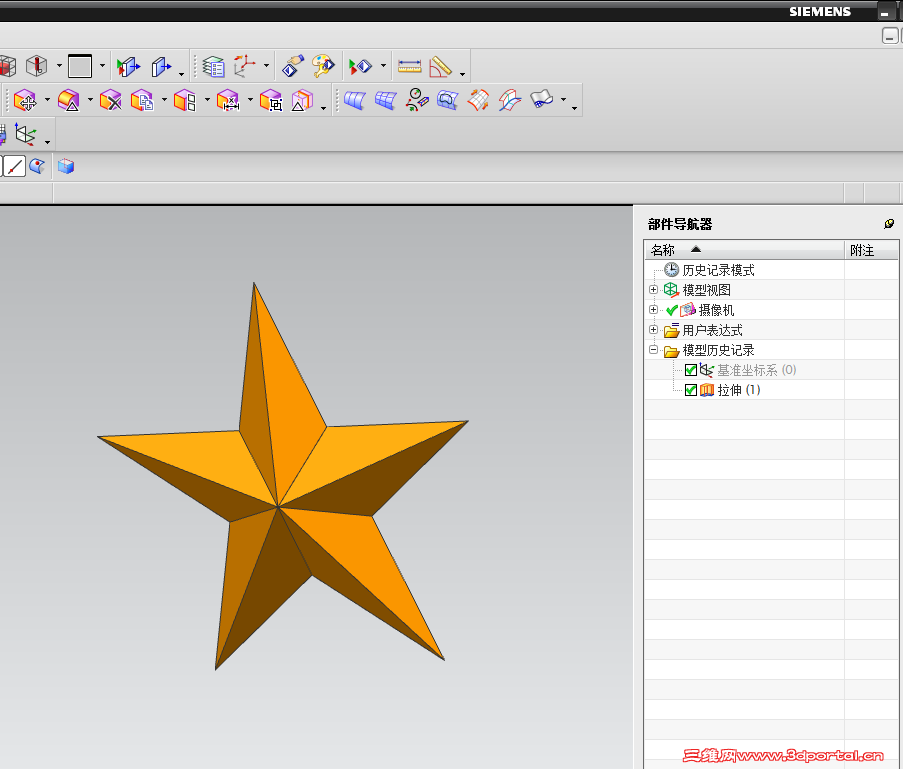Open dropdown next to Move Face tool
The image size is (903, 769).
[x=47, y=100]
